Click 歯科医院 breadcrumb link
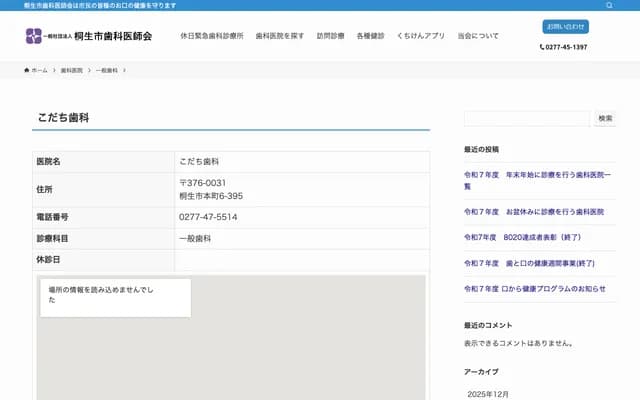The width and height of the screenshot is (640, 400). point(71,71)
